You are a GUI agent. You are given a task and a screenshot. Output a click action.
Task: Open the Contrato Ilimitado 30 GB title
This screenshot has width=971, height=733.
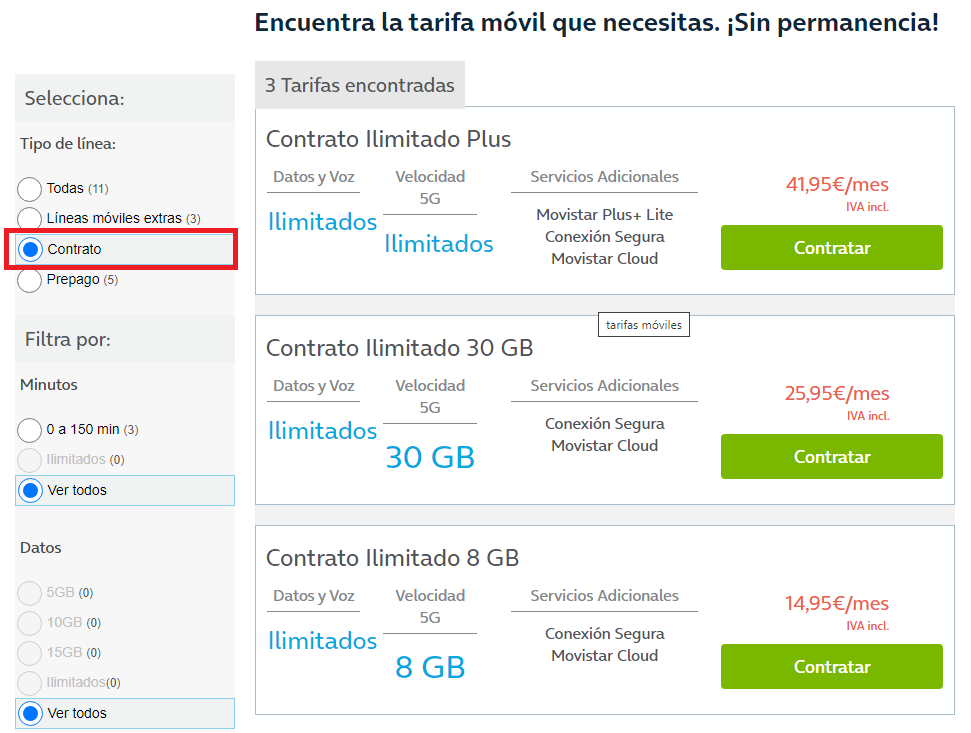pos(399,348)
